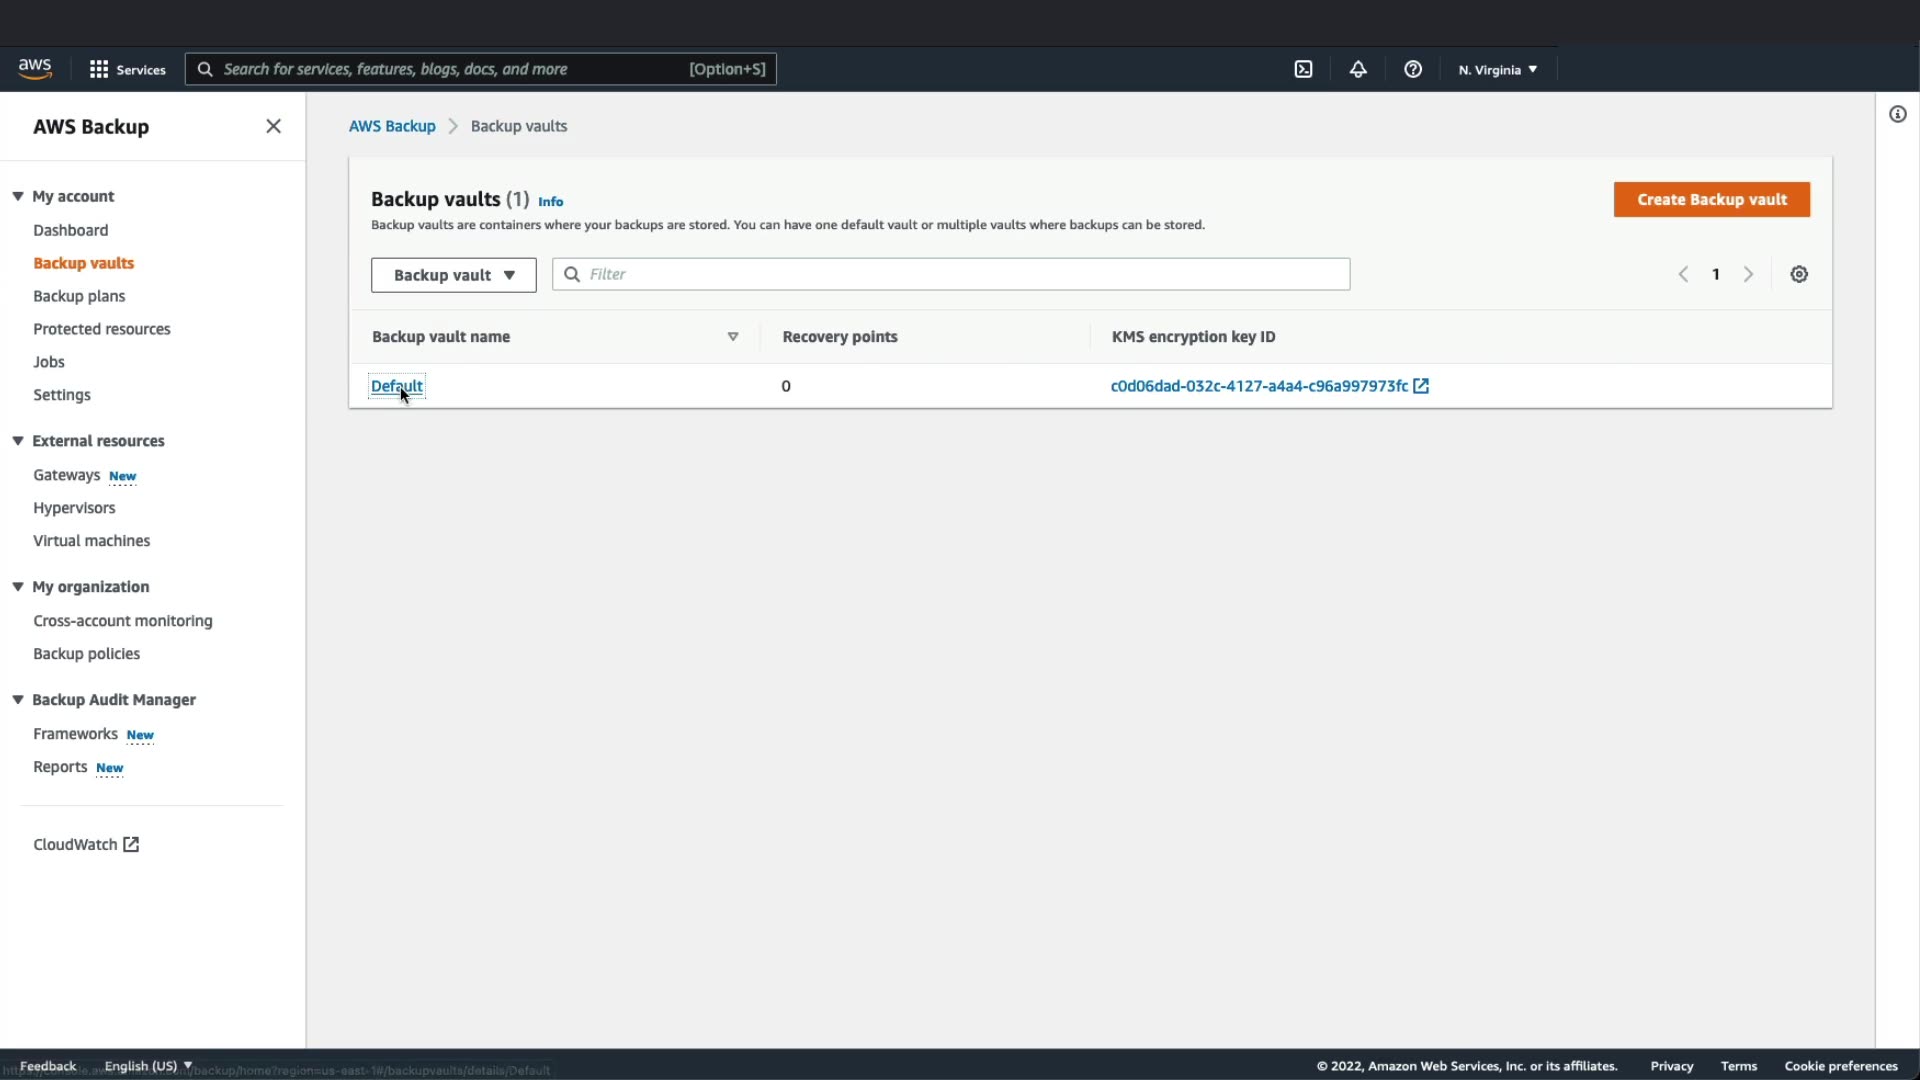Open the Default backup vault link

click(396, 386)
